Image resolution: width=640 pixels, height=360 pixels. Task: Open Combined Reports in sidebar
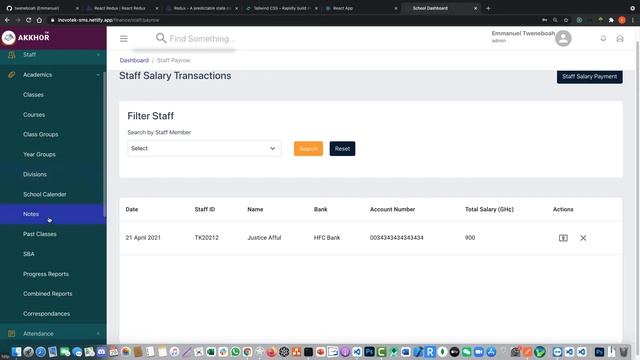tap(47, 294)
